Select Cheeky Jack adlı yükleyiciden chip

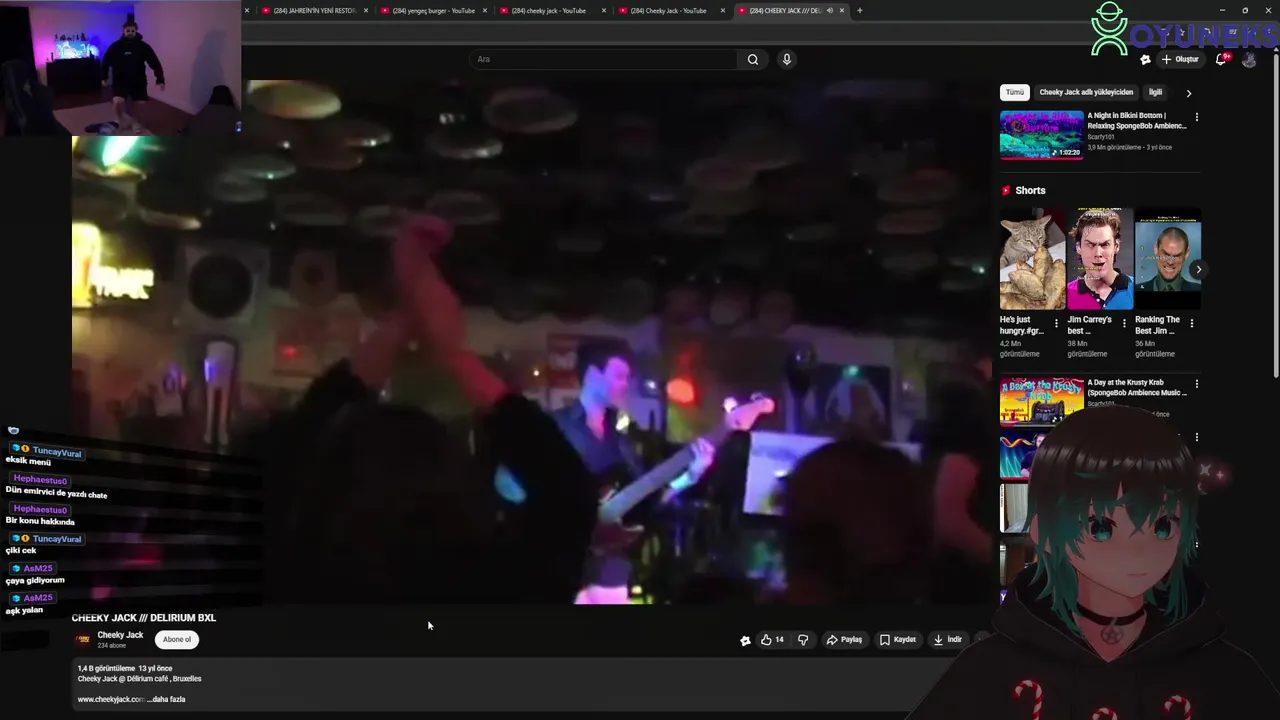1086,92
